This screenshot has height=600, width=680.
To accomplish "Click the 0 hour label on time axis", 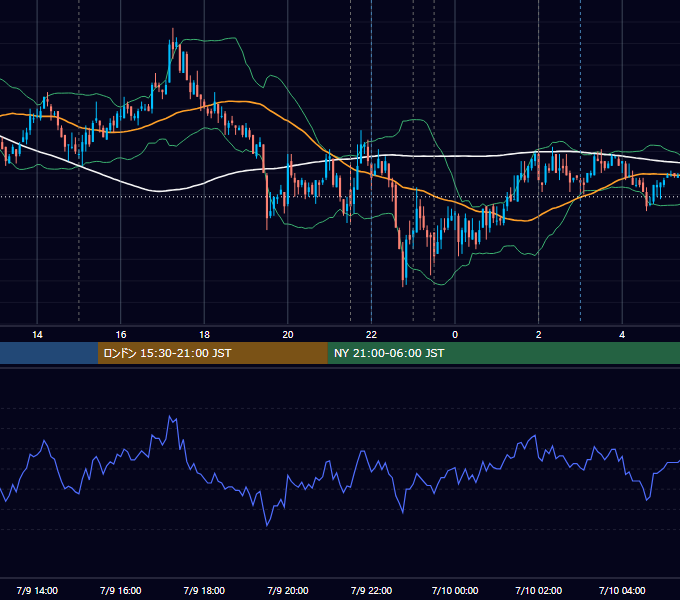I will coord(455,335).
